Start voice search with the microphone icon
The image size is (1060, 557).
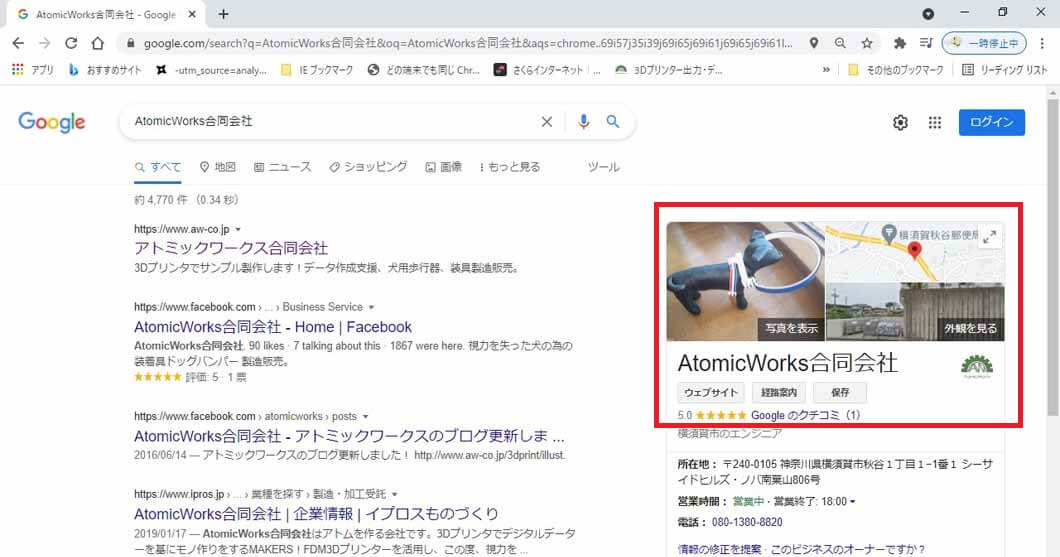click(583, 122)
